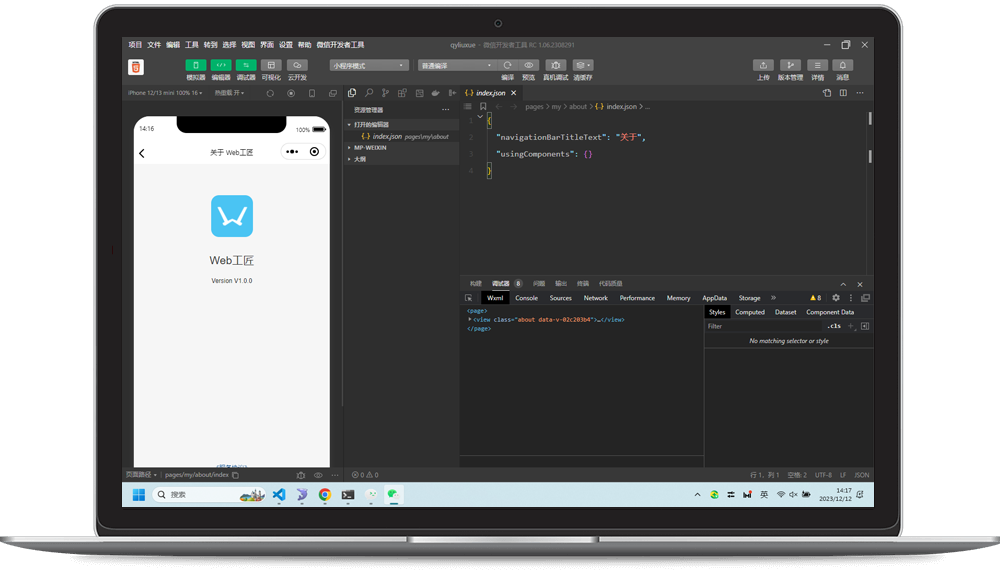Open the explorer files icon in sidebar

[352, 93]
